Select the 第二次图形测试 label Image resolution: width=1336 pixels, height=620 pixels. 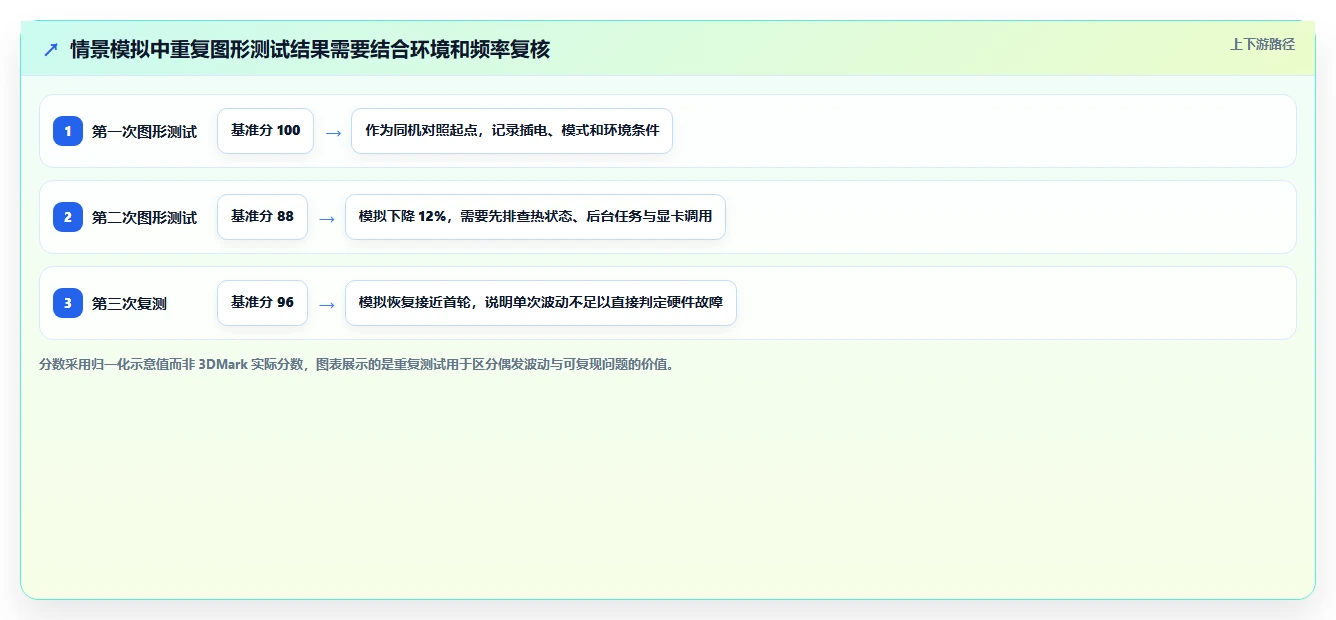tap(144, 217)
